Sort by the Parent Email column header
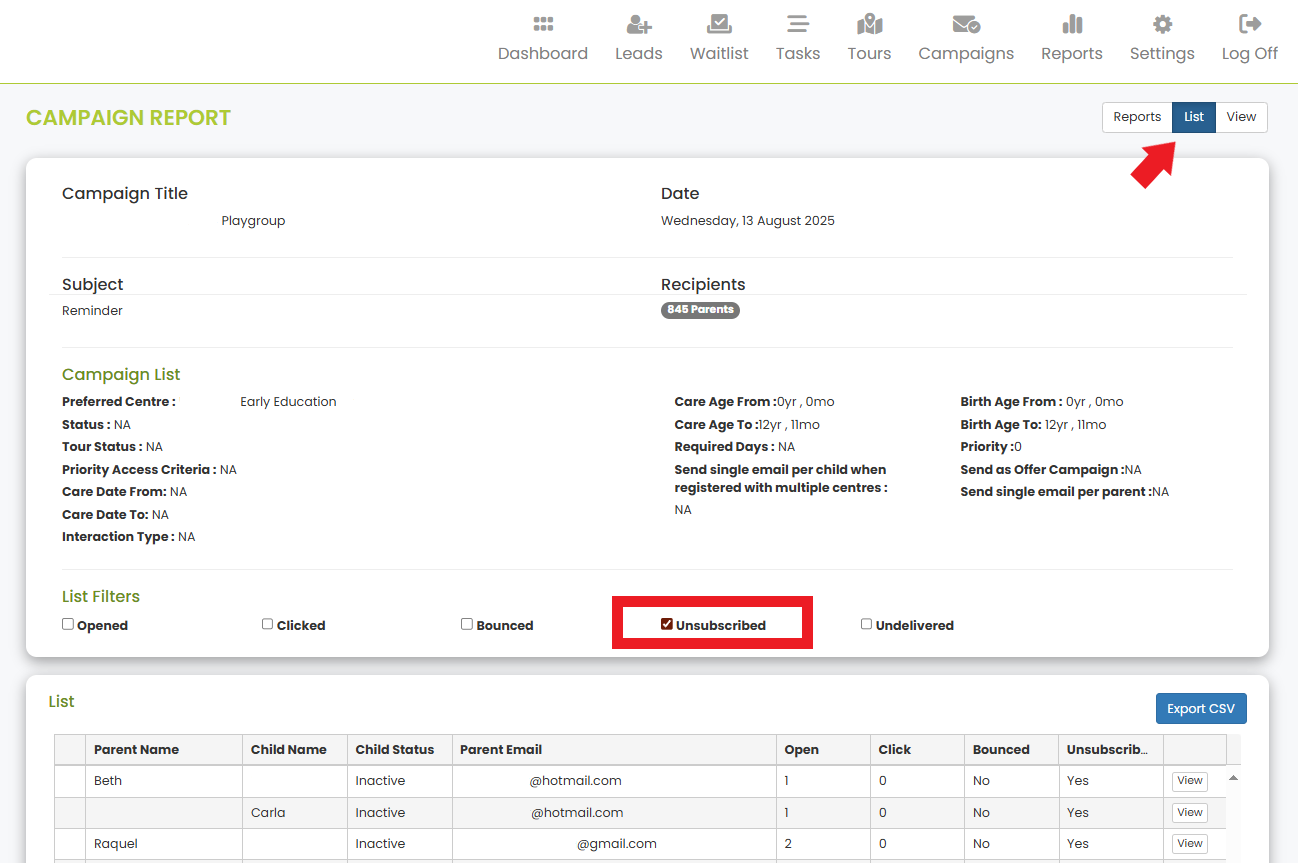1298x863 pixels. pos(501,750)
